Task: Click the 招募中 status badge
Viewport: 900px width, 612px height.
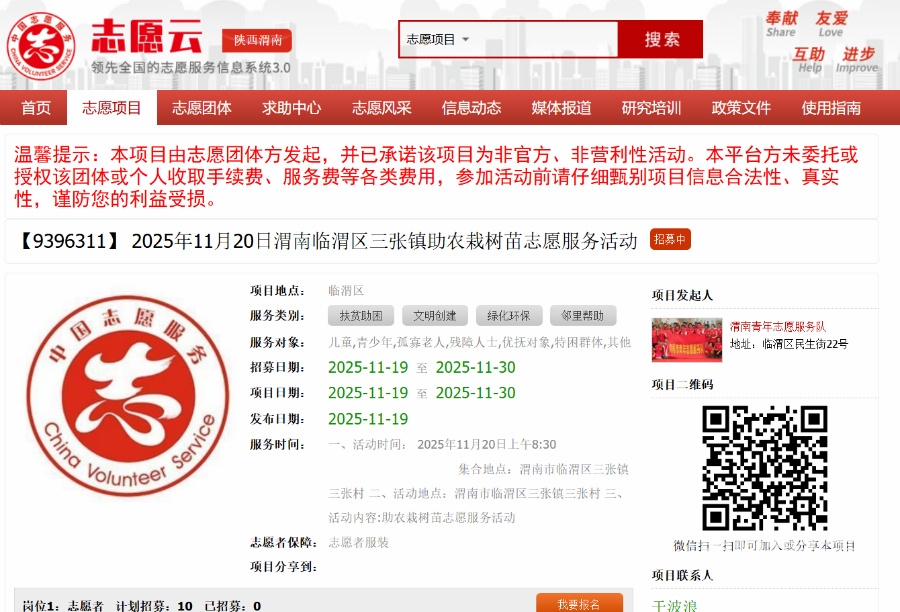Action: (x=669, y=240)
